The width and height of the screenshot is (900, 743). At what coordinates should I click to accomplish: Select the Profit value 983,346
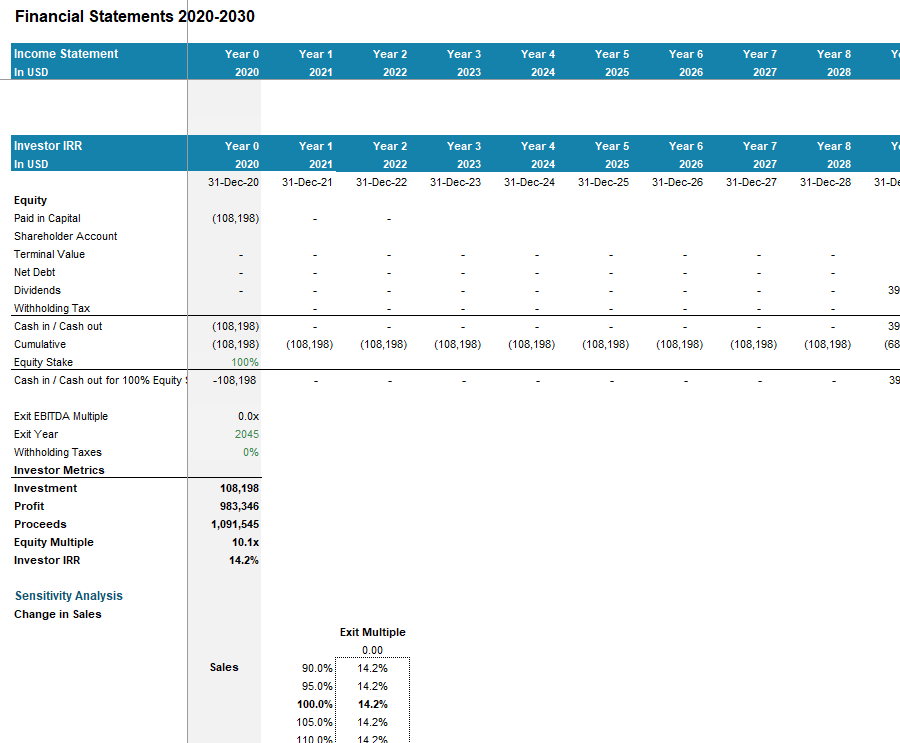(238, 506)
